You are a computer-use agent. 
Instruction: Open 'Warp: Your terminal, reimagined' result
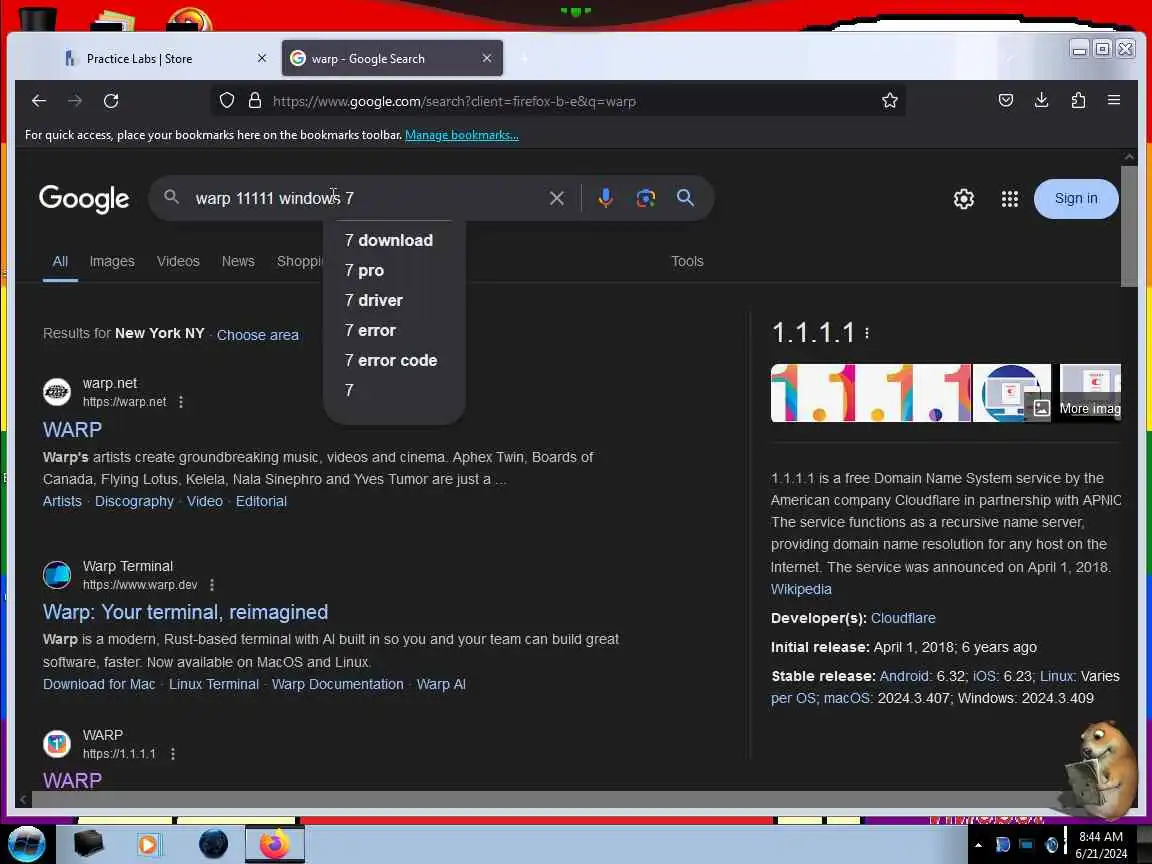tap(185, 612)
